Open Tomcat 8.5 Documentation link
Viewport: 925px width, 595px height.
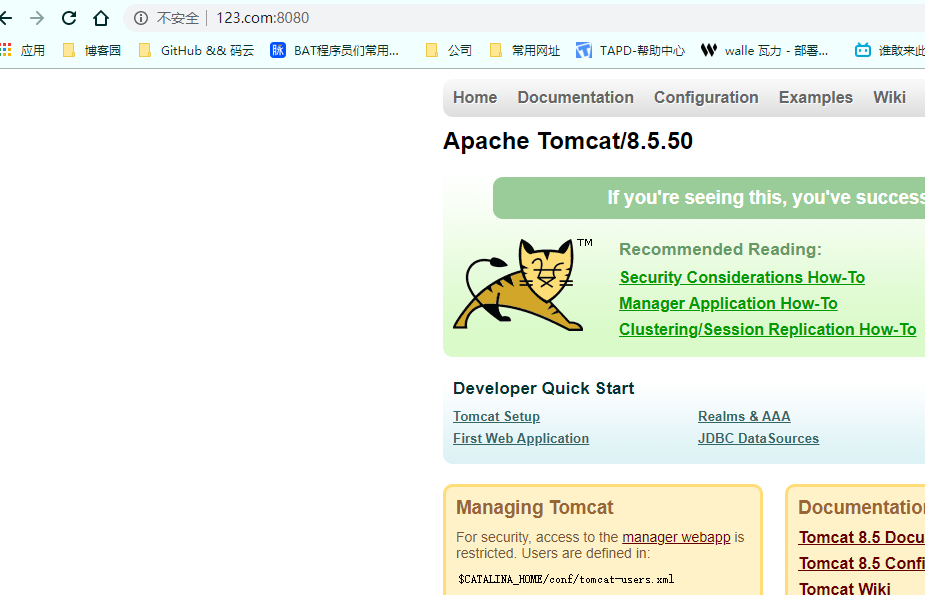click(862, 537)
